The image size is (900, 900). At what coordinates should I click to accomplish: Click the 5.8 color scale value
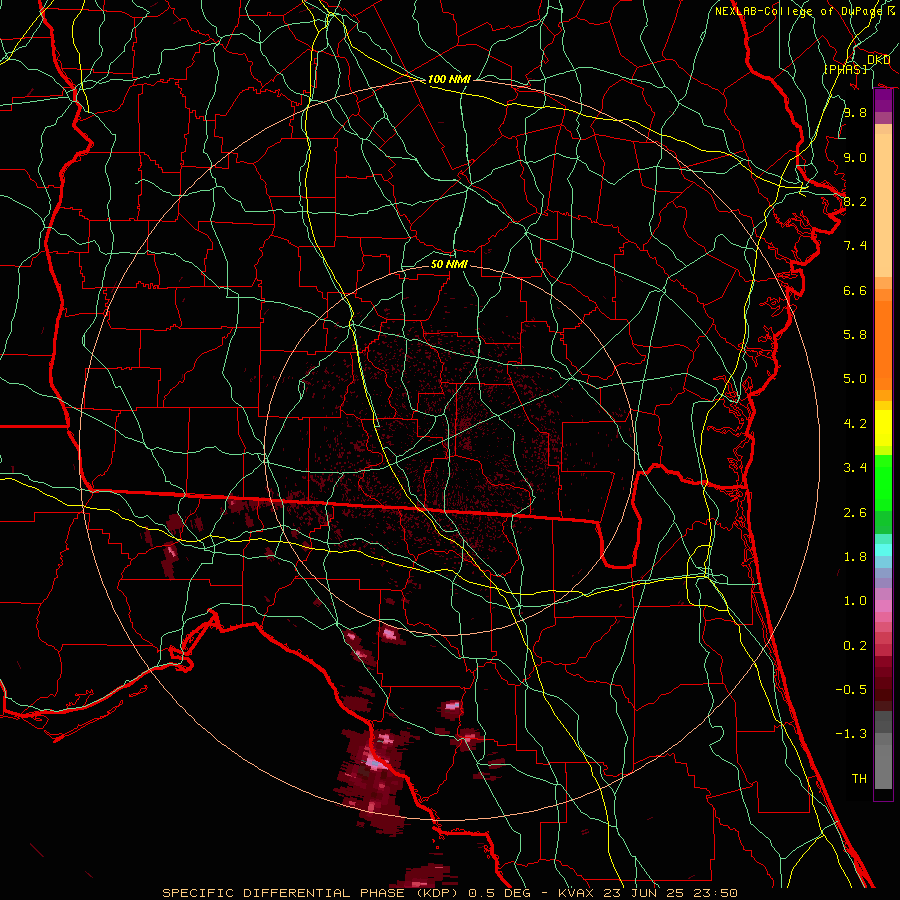(x=855, y=335)
